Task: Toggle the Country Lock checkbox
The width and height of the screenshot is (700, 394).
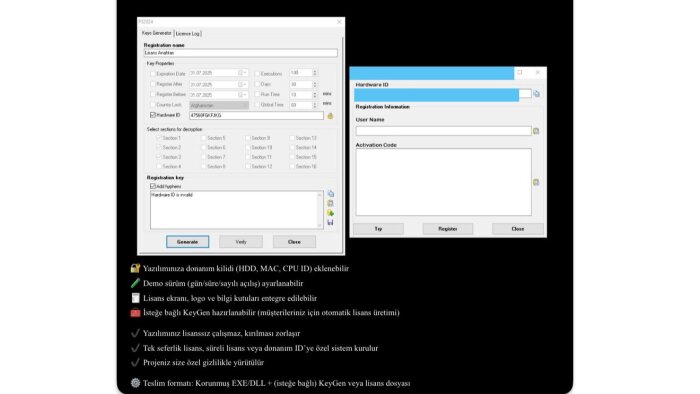Action: click(x=153, y=105)
